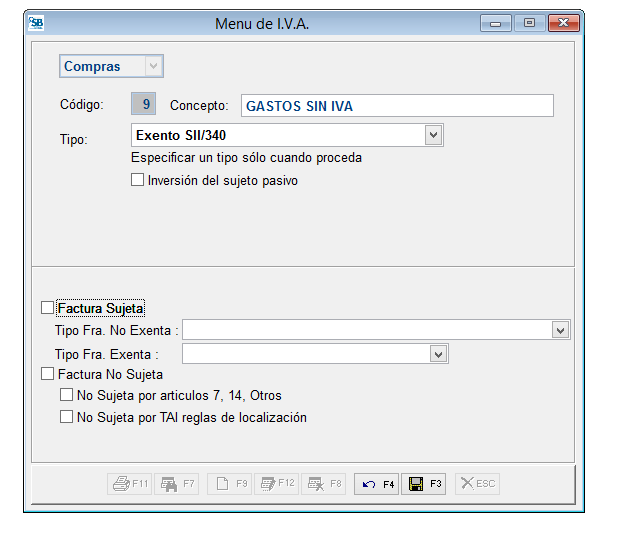Click the F9 new record icon
This screenshot has height=543, width=635.
230,484
